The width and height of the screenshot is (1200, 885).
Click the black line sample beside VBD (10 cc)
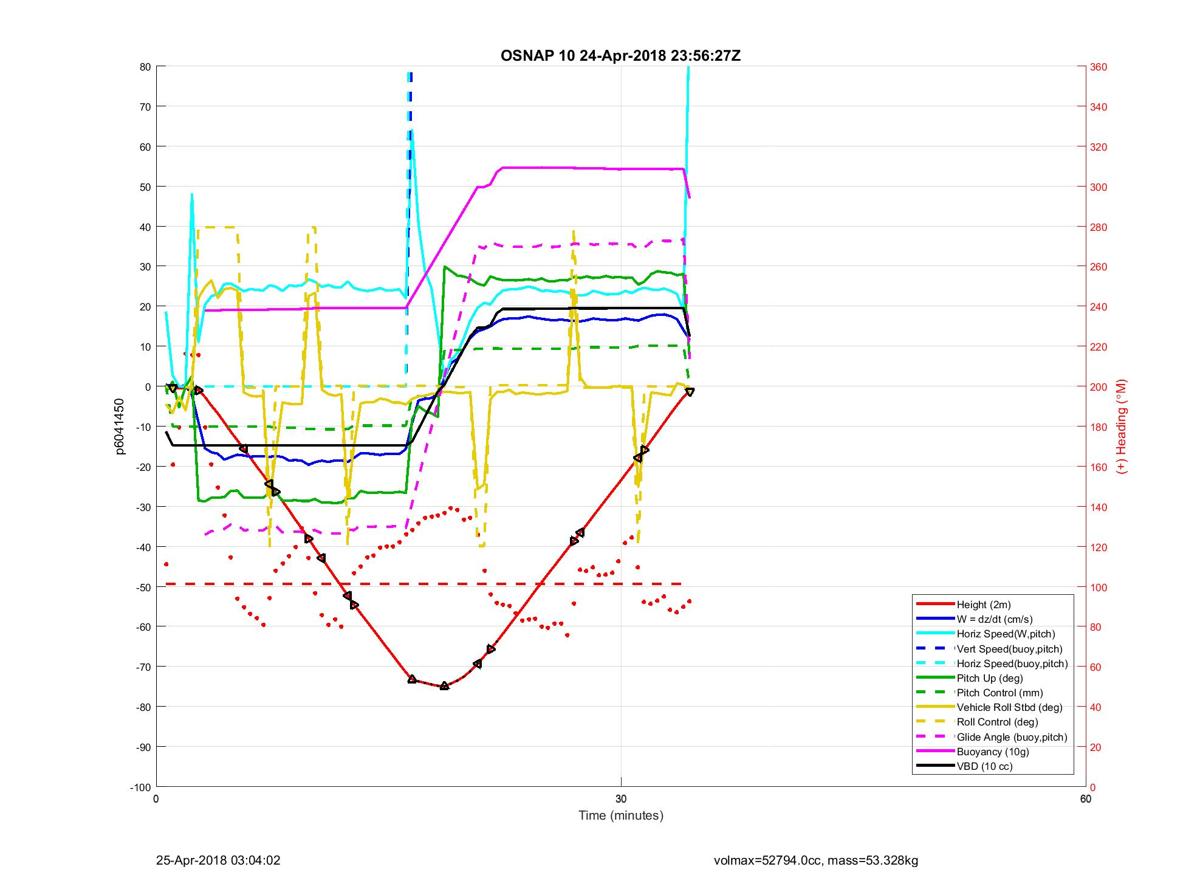coord(934,766)
